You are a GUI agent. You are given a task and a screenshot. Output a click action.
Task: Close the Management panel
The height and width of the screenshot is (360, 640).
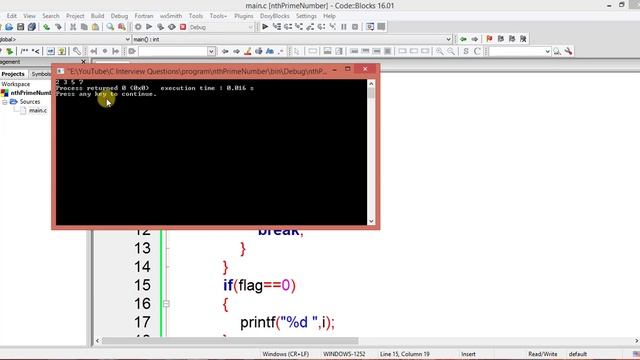(x=84, y=62)
